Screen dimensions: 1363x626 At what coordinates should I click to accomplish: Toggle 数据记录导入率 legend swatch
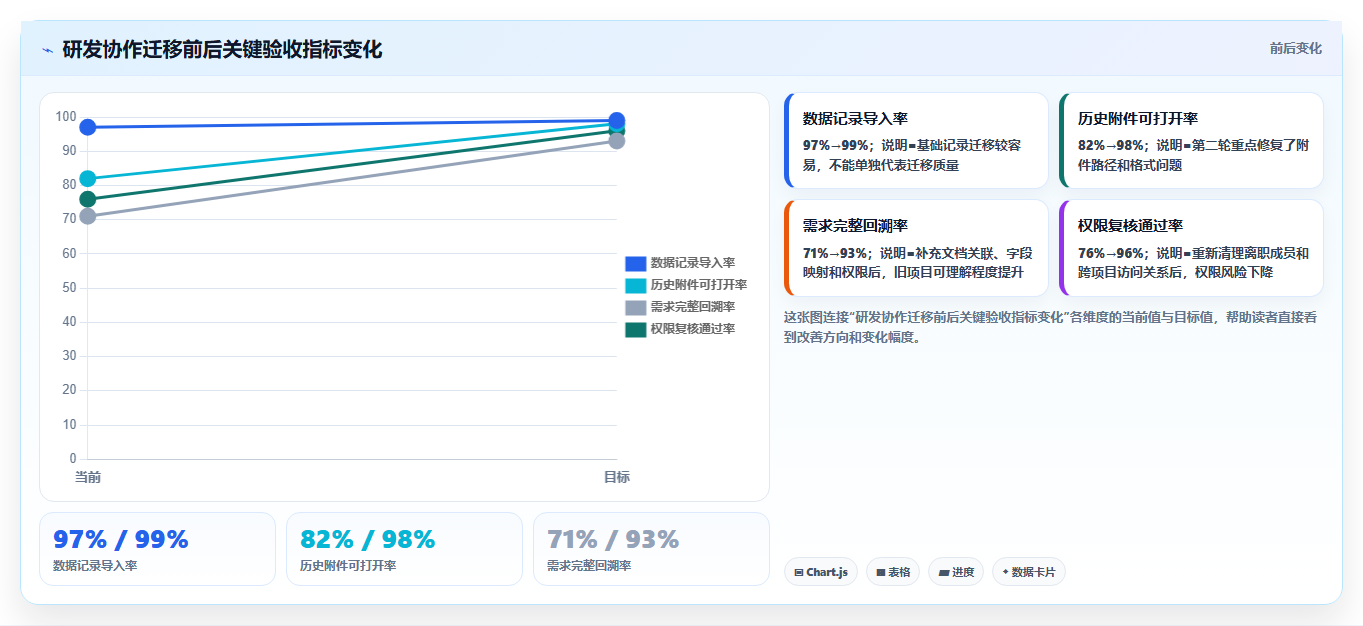(635, 263)
